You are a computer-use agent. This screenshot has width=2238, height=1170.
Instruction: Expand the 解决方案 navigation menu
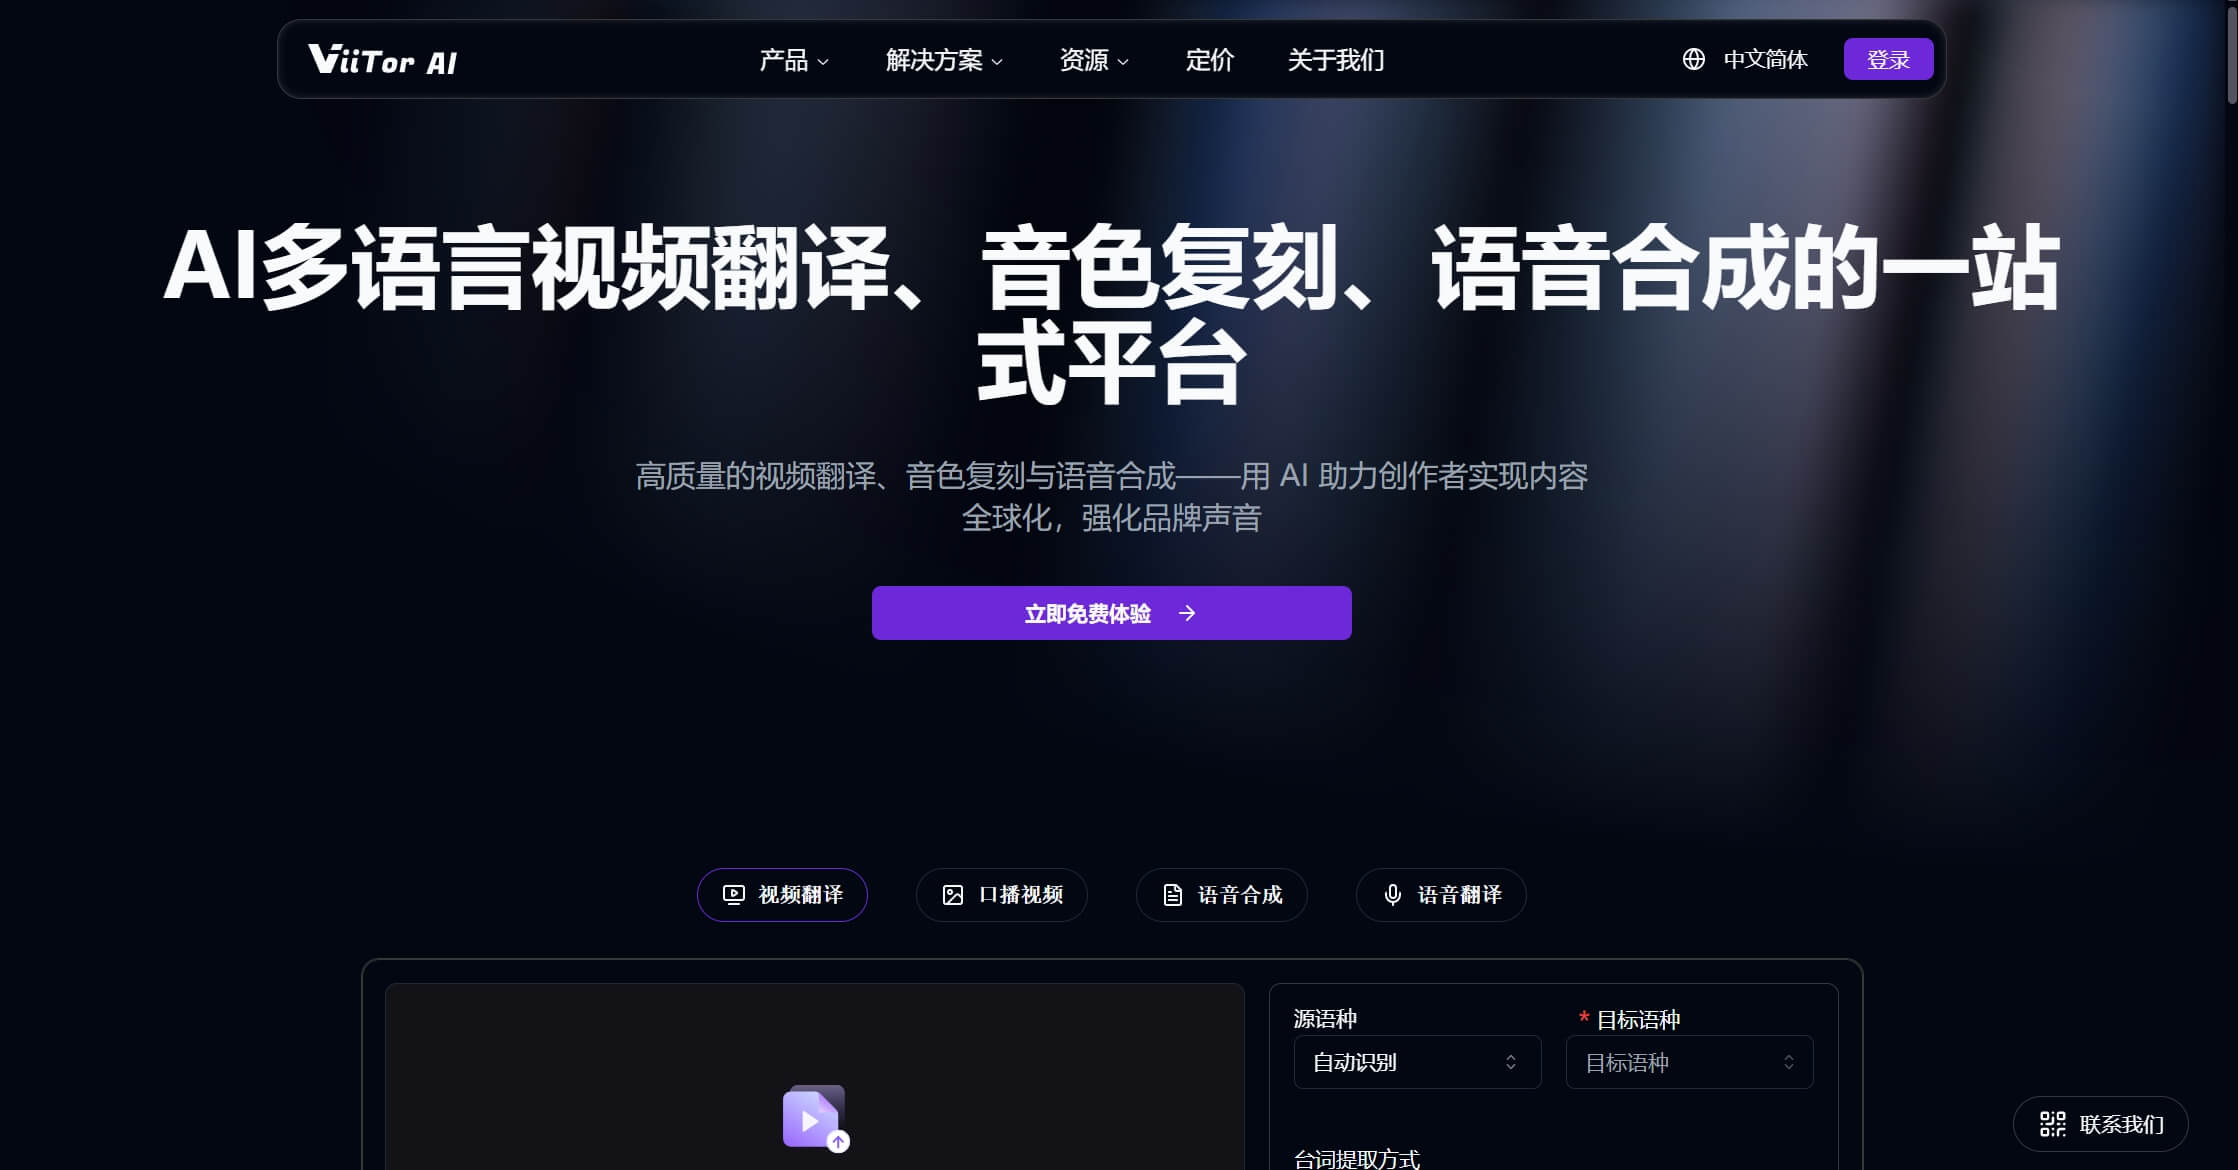943,60
